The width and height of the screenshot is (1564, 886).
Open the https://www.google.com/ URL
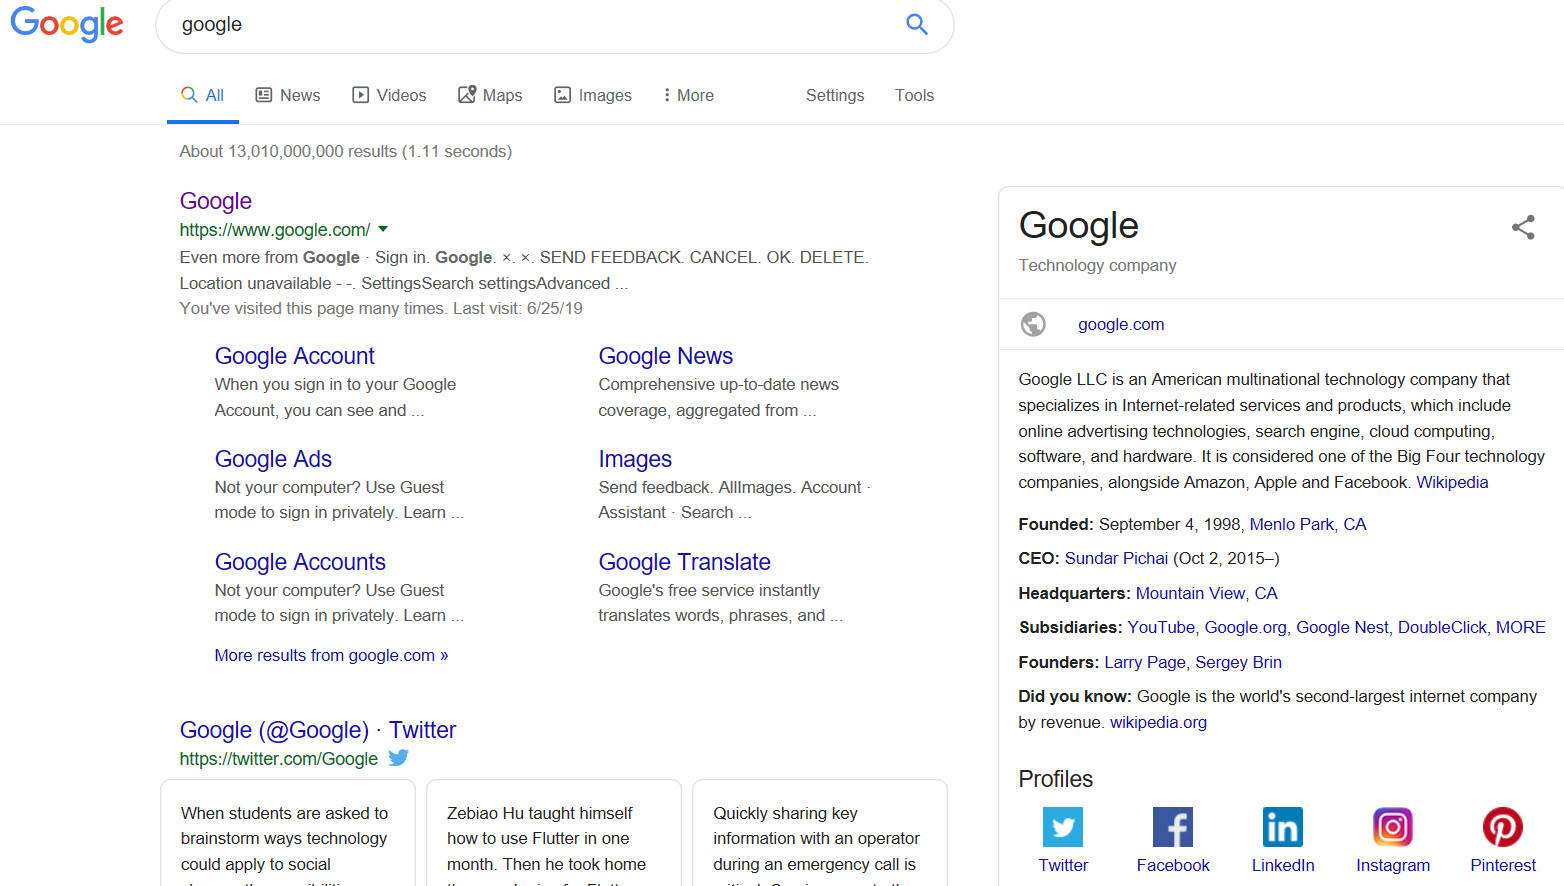[275, 229]
